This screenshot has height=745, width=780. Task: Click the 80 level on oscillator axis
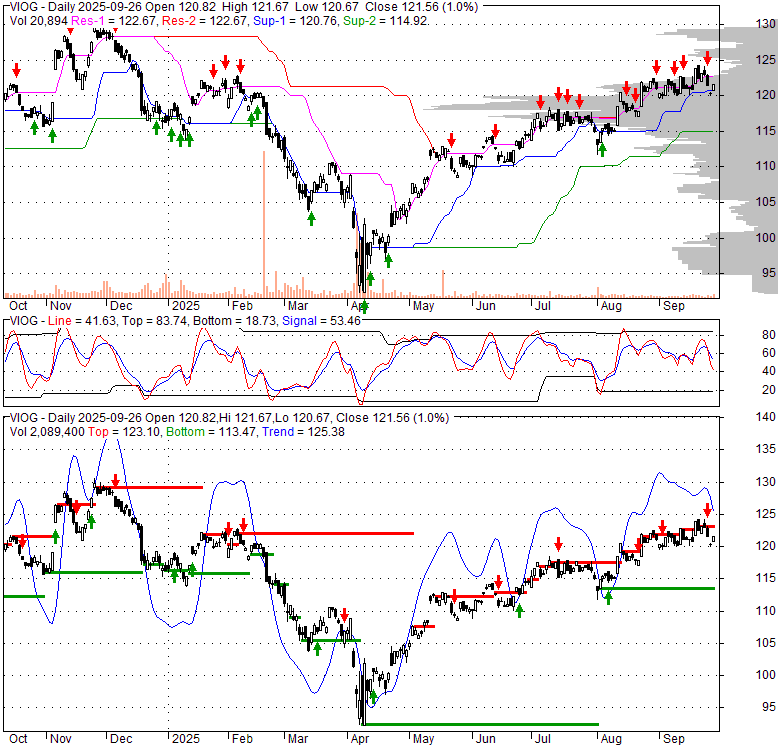click(x=769, y=335)
